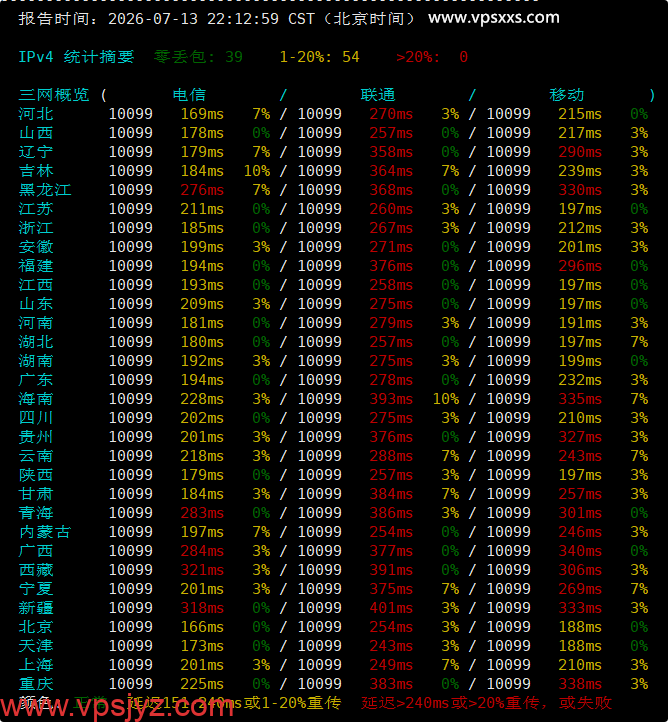The width and height of the screenshot is (668, 722).
Task: Select the 江苏 row label
Action: point(36,209)
